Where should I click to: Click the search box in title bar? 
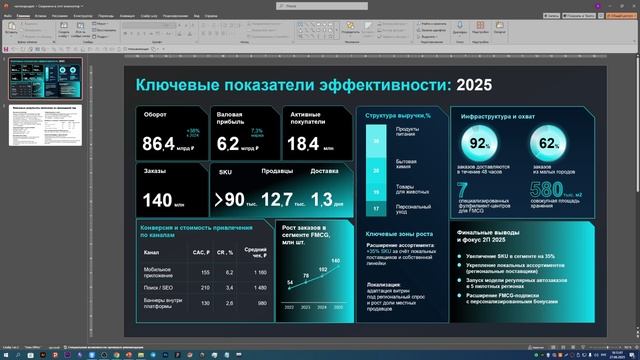[322, 6]
